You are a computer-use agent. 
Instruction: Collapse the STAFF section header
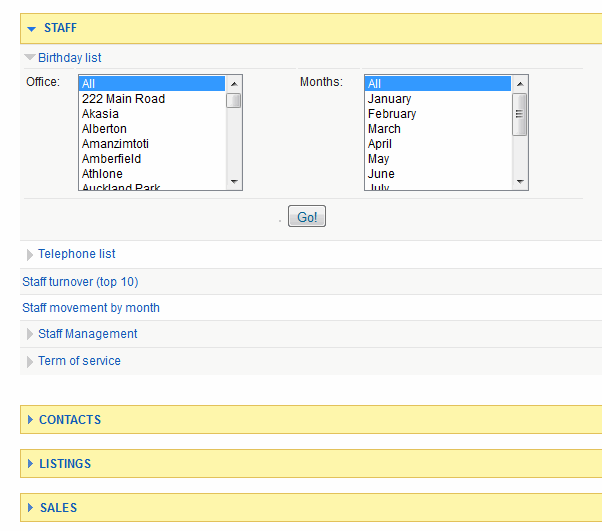[x=60, y=28]
